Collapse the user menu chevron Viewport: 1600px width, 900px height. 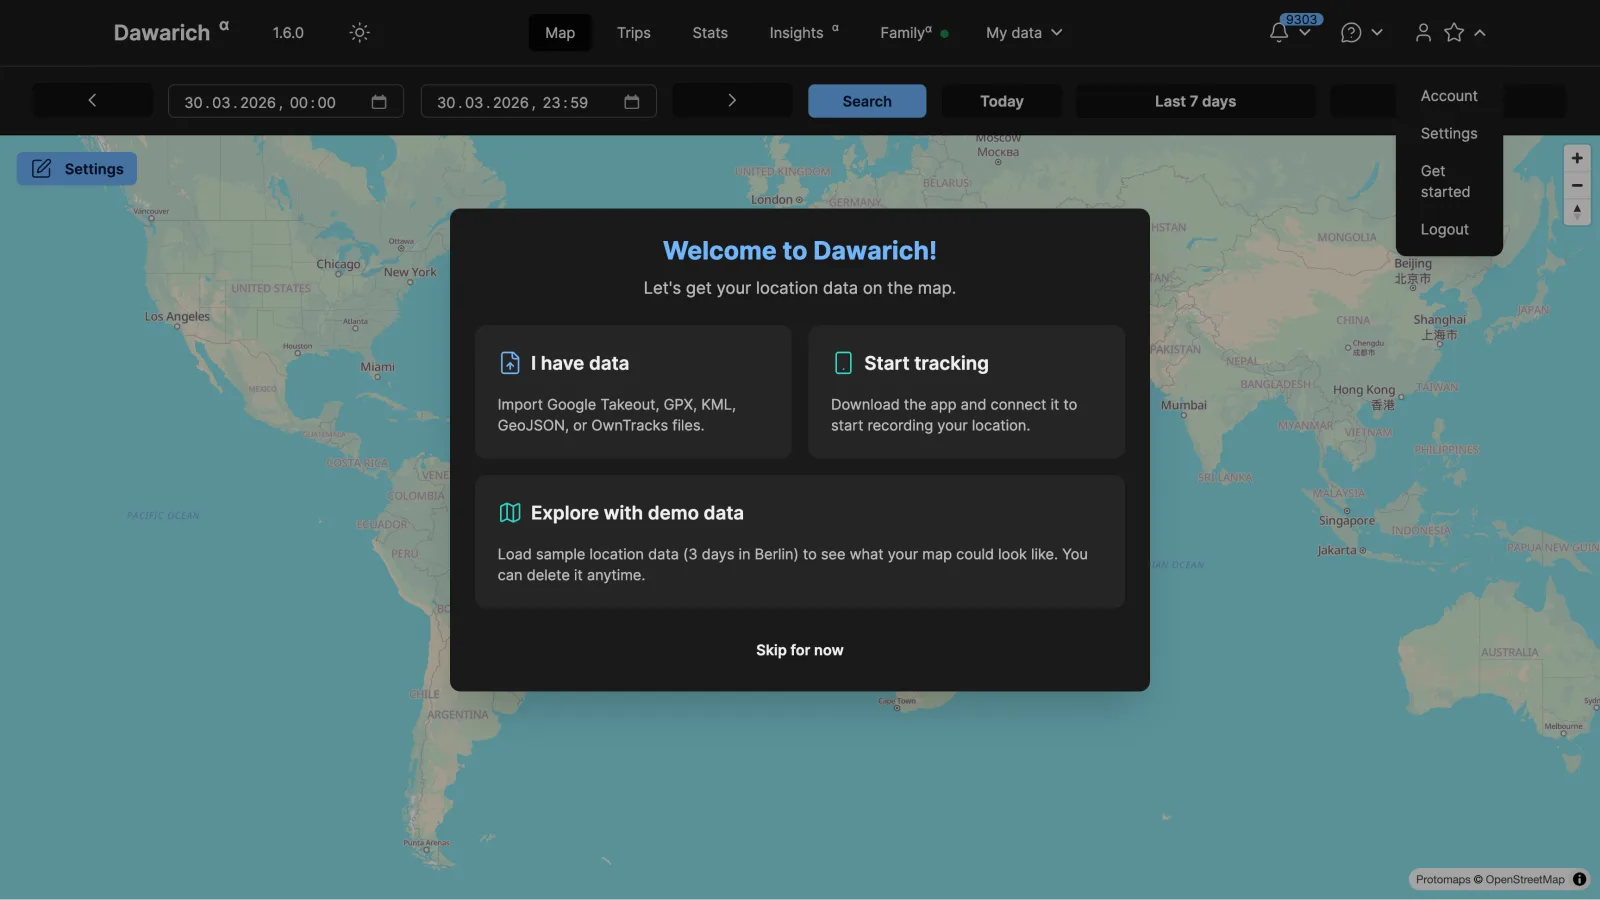coord(1480,33)
